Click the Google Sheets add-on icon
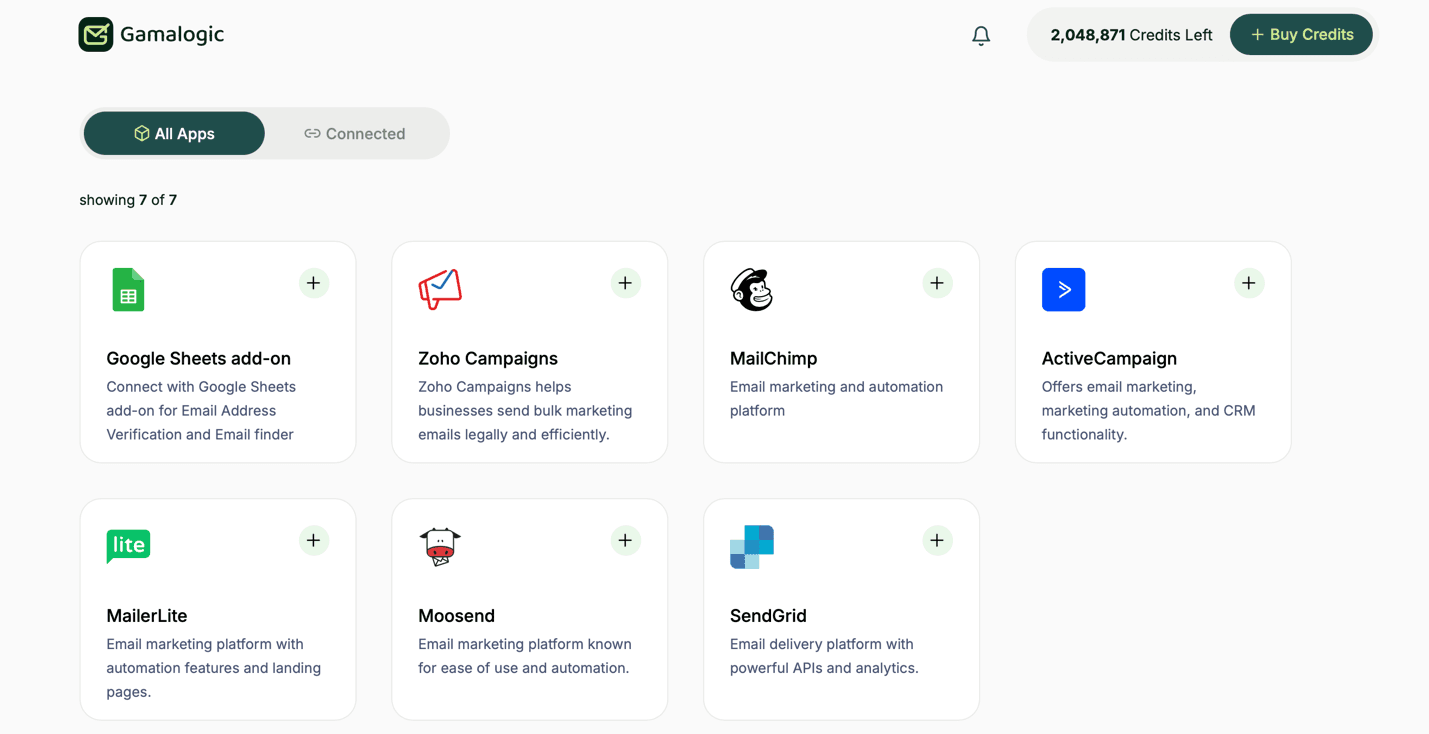The width and height of the screenshot is (1429, 734). pos(128,290)
